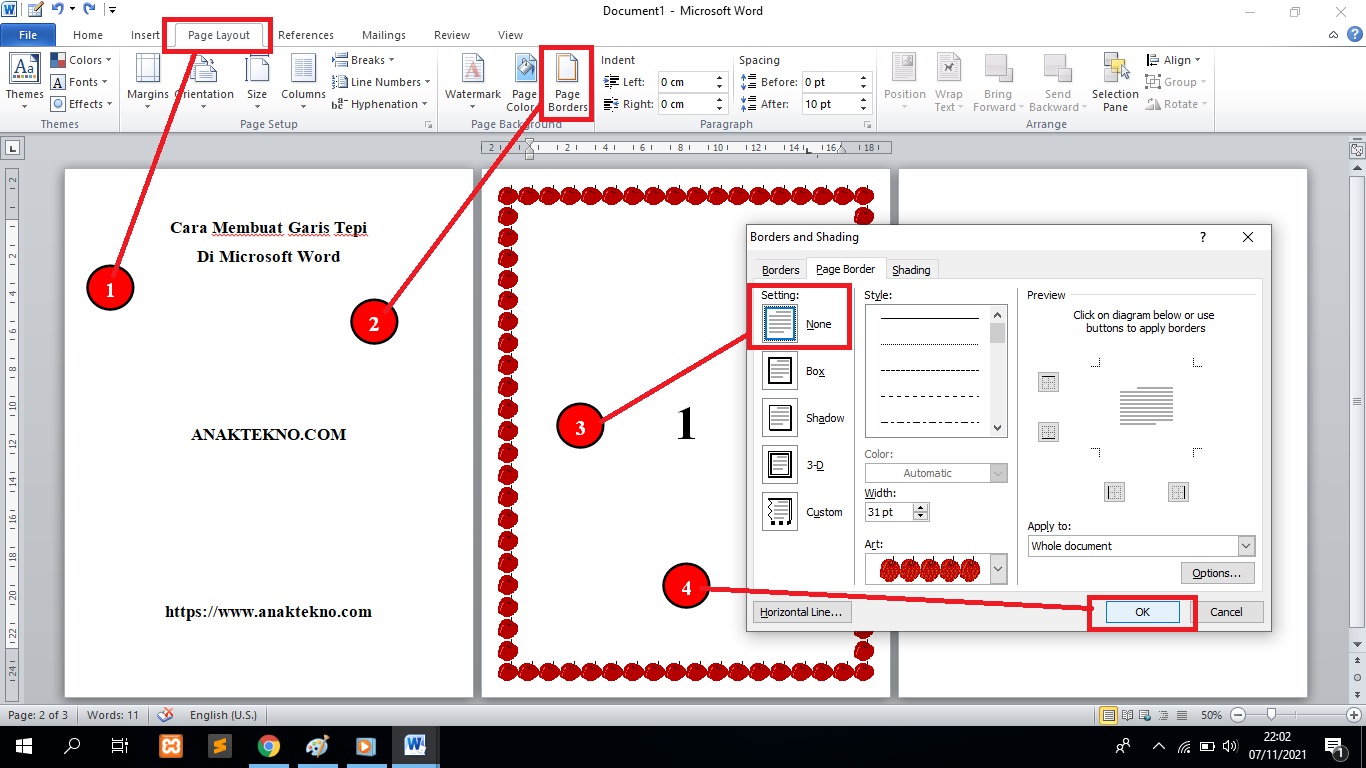The image size is (1366, 768).
Task: Click the Redo icon in title bar
Action: (x=90, y=11)
